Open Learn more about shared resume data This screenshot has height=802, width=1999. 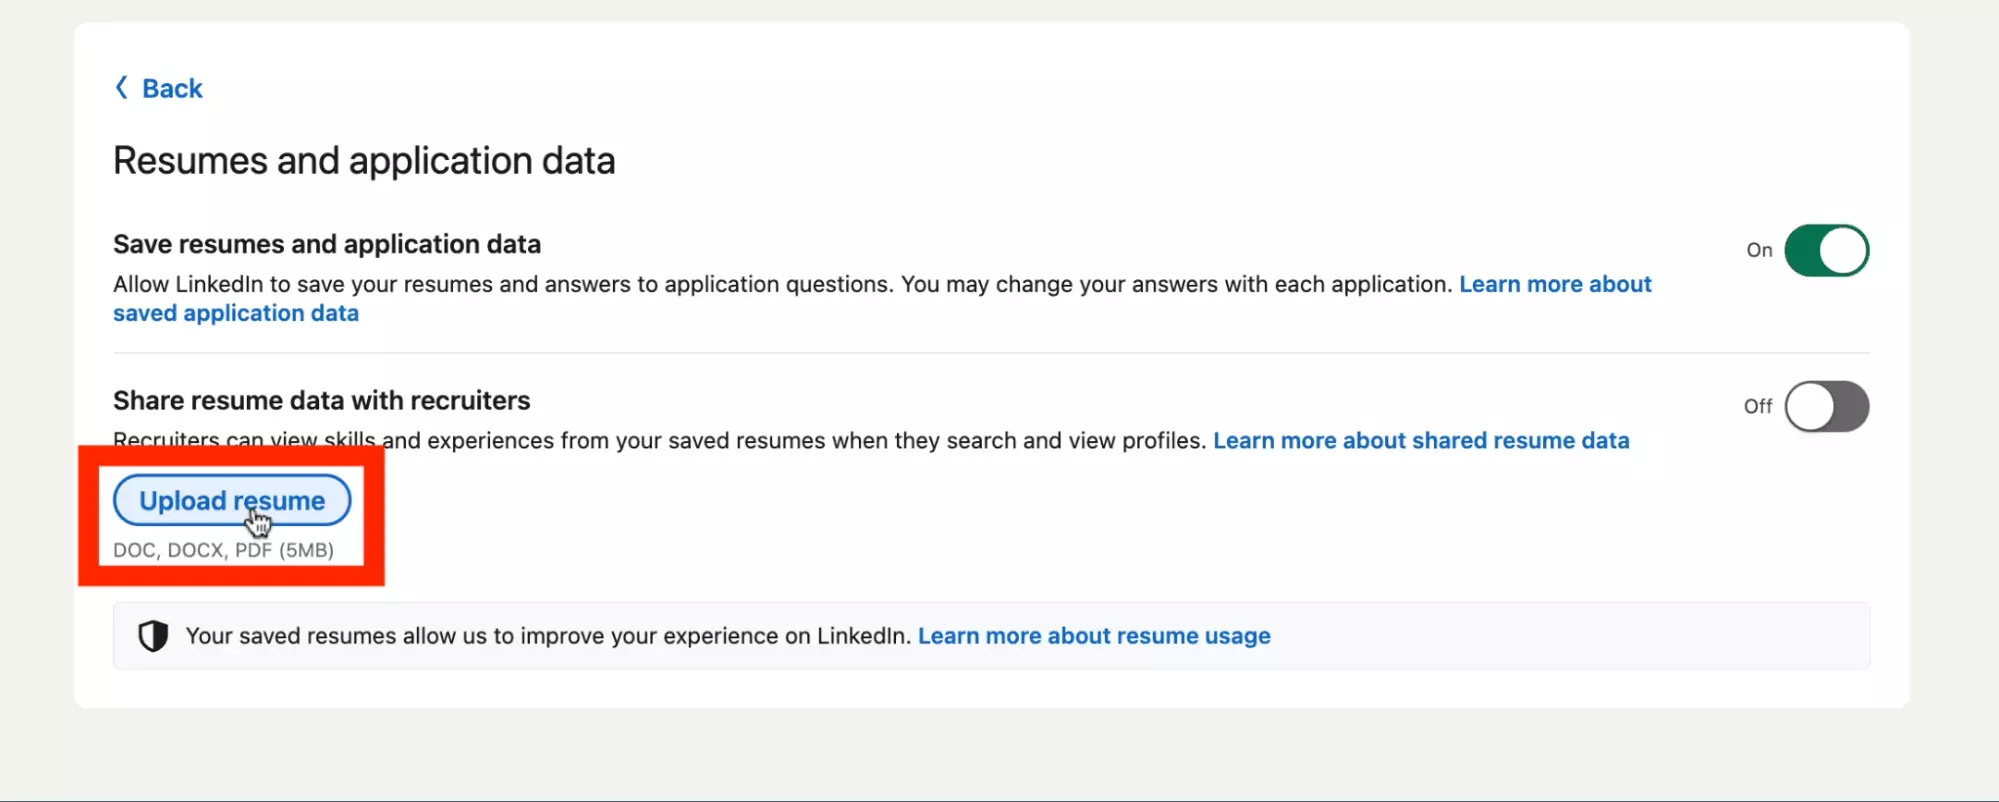coord(1420,441)
